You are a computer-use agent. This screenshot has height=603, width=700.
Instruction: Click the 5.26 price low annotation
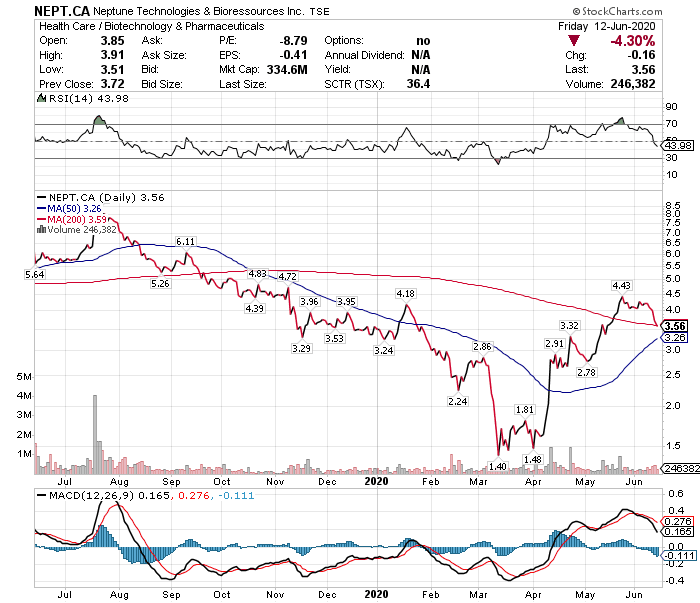coord(160,284)
